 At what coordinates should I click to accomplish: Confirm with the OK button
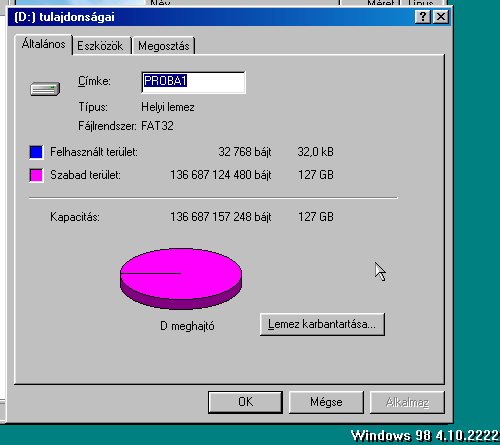[245, 402]
